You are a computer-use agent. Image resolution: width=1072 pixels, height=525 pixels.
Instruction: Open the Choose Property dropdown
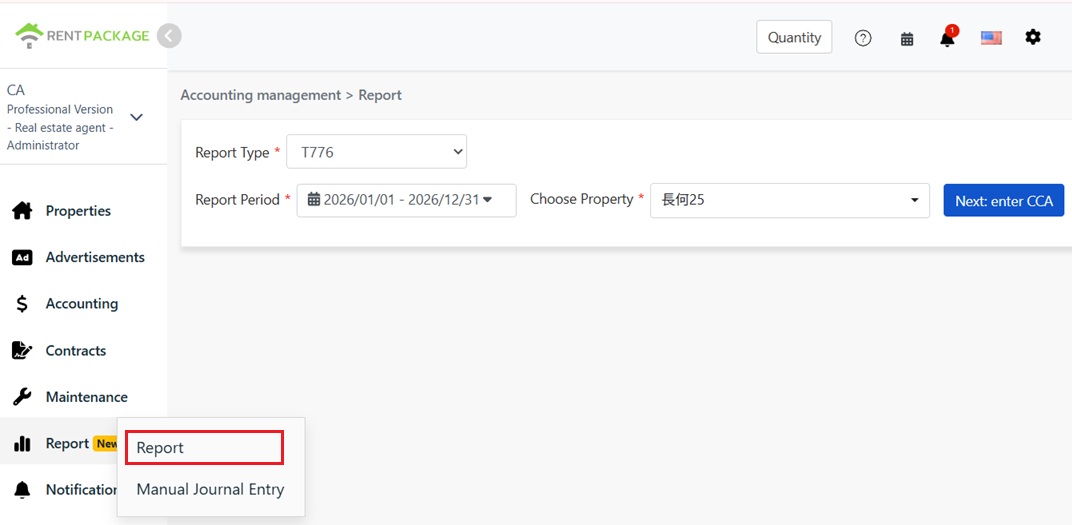(x=790, y=200)
